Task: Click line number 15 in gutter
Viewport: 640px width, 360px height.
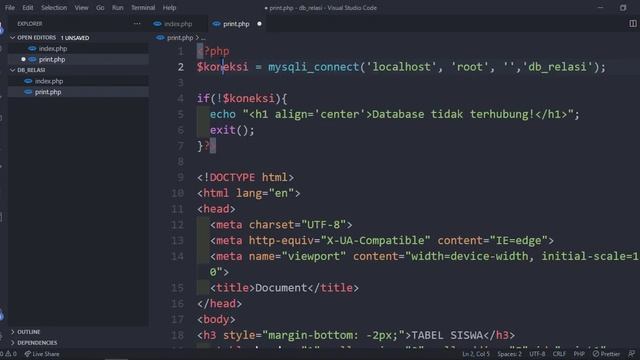Action: pyautogui.click(x=177, y=288)
